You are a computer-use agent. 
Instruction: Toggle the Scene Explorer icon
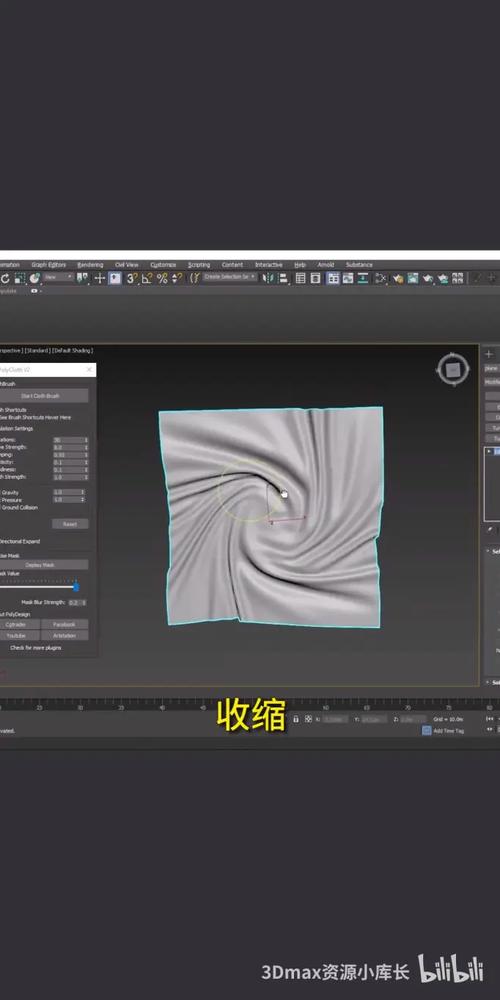point(300,278)
